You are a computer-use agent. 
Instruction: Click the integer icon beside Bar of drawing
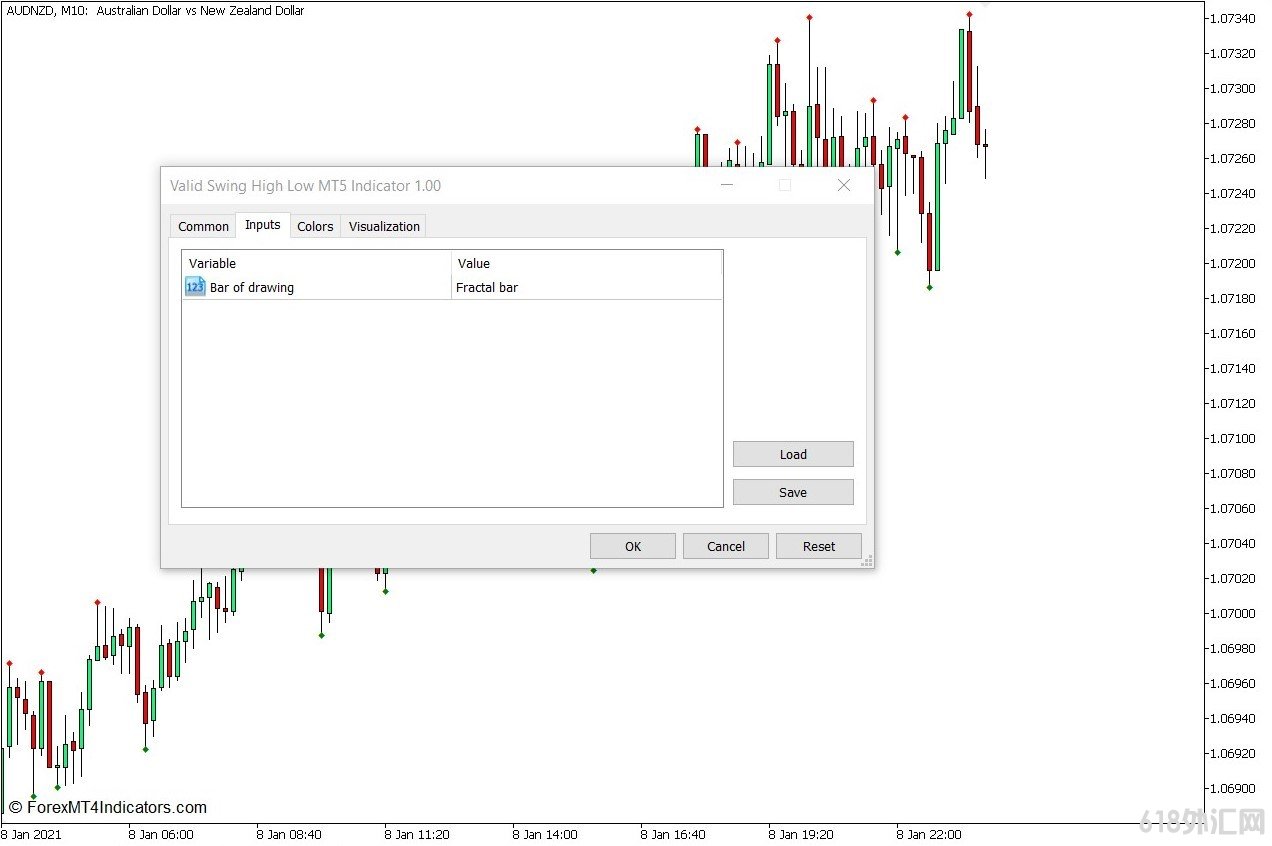click(x=195, y=287)
